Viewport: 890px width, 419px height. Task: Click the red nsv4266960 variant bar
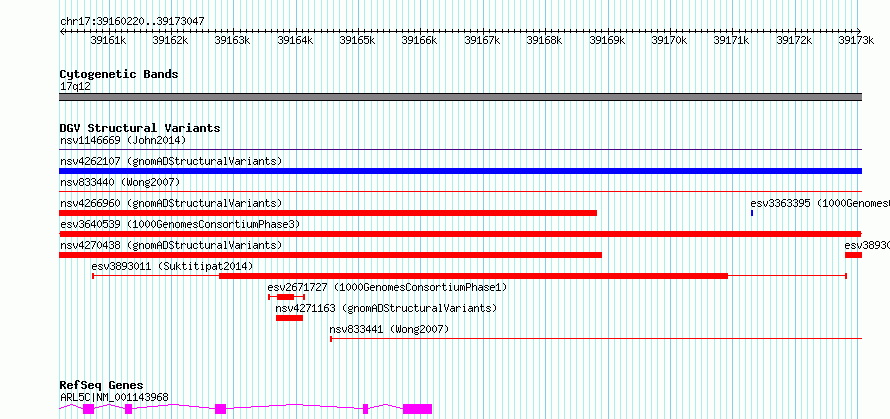coord(328,213)
